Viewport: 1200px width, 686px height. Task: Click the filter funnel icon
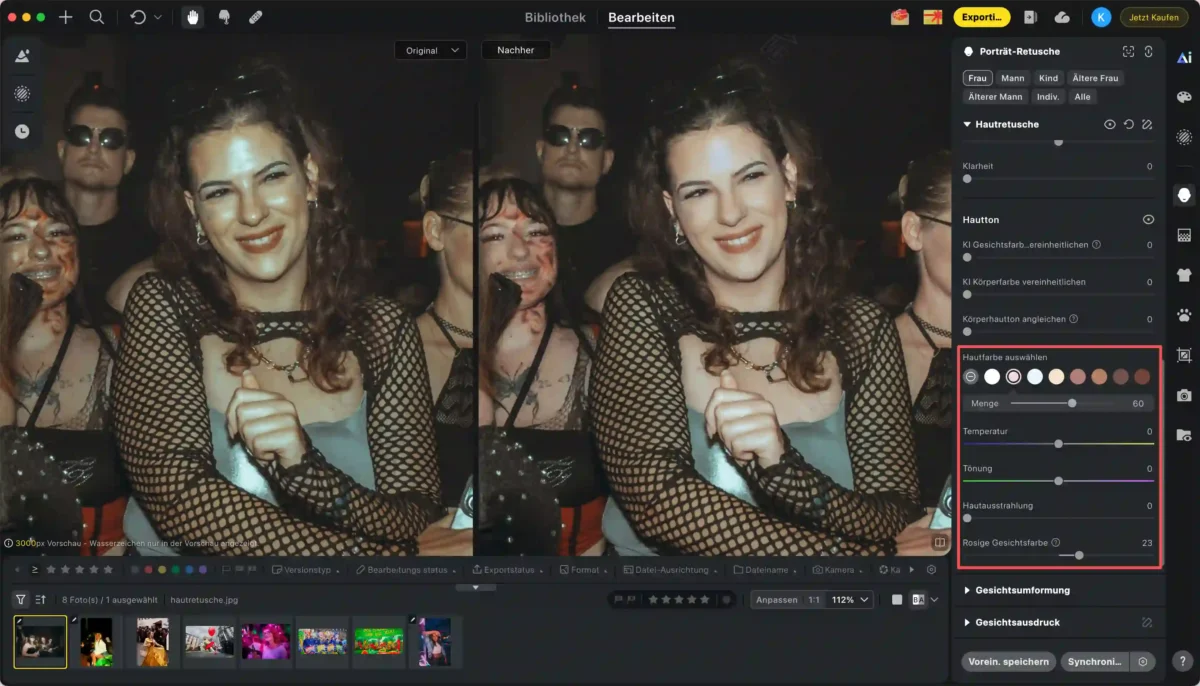pos(20,599)
